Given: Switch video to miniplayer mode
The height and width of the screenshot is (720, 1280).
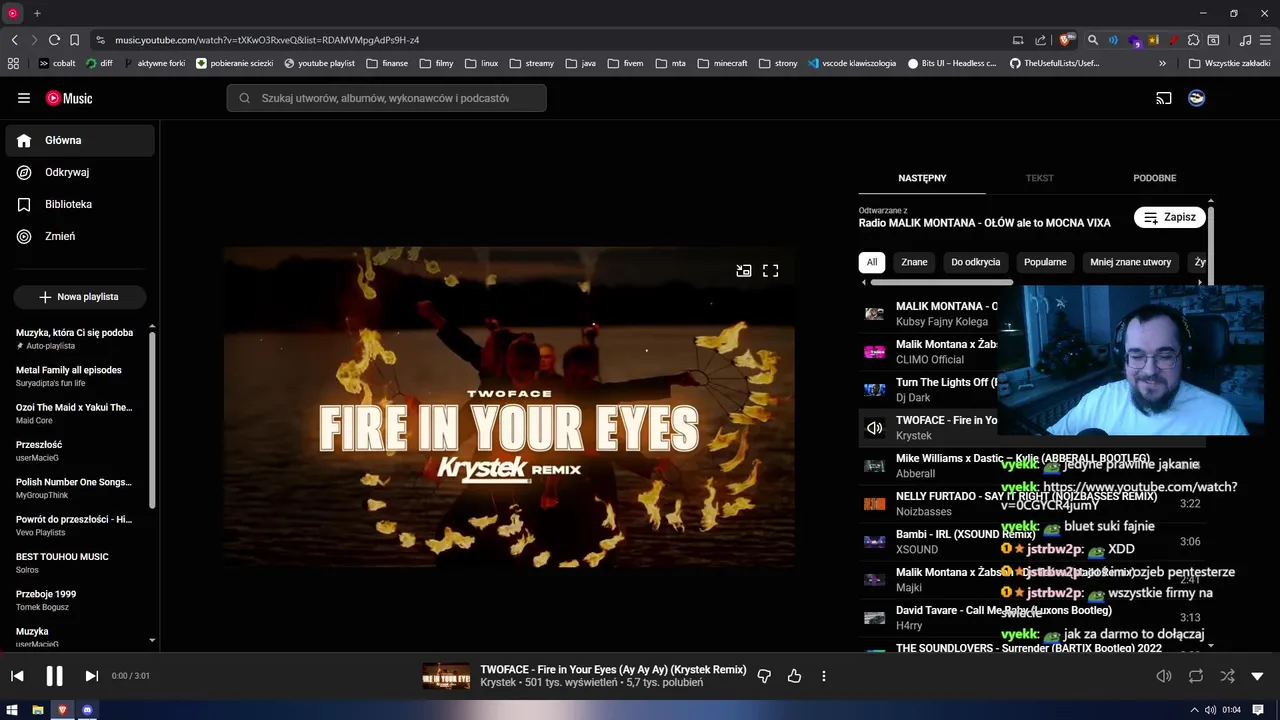Looking at the screenshot, I should pyautogui.click(x=744, y=270).
